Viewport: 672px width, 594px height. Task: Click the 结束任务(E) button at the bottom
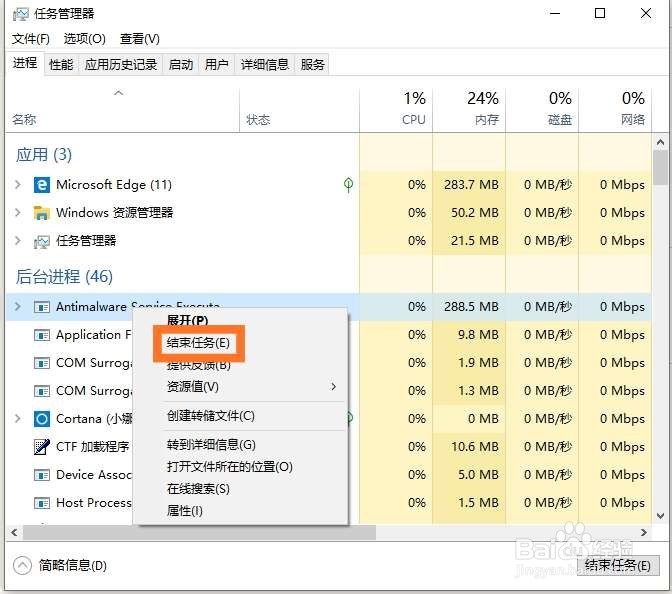[618, 566]
